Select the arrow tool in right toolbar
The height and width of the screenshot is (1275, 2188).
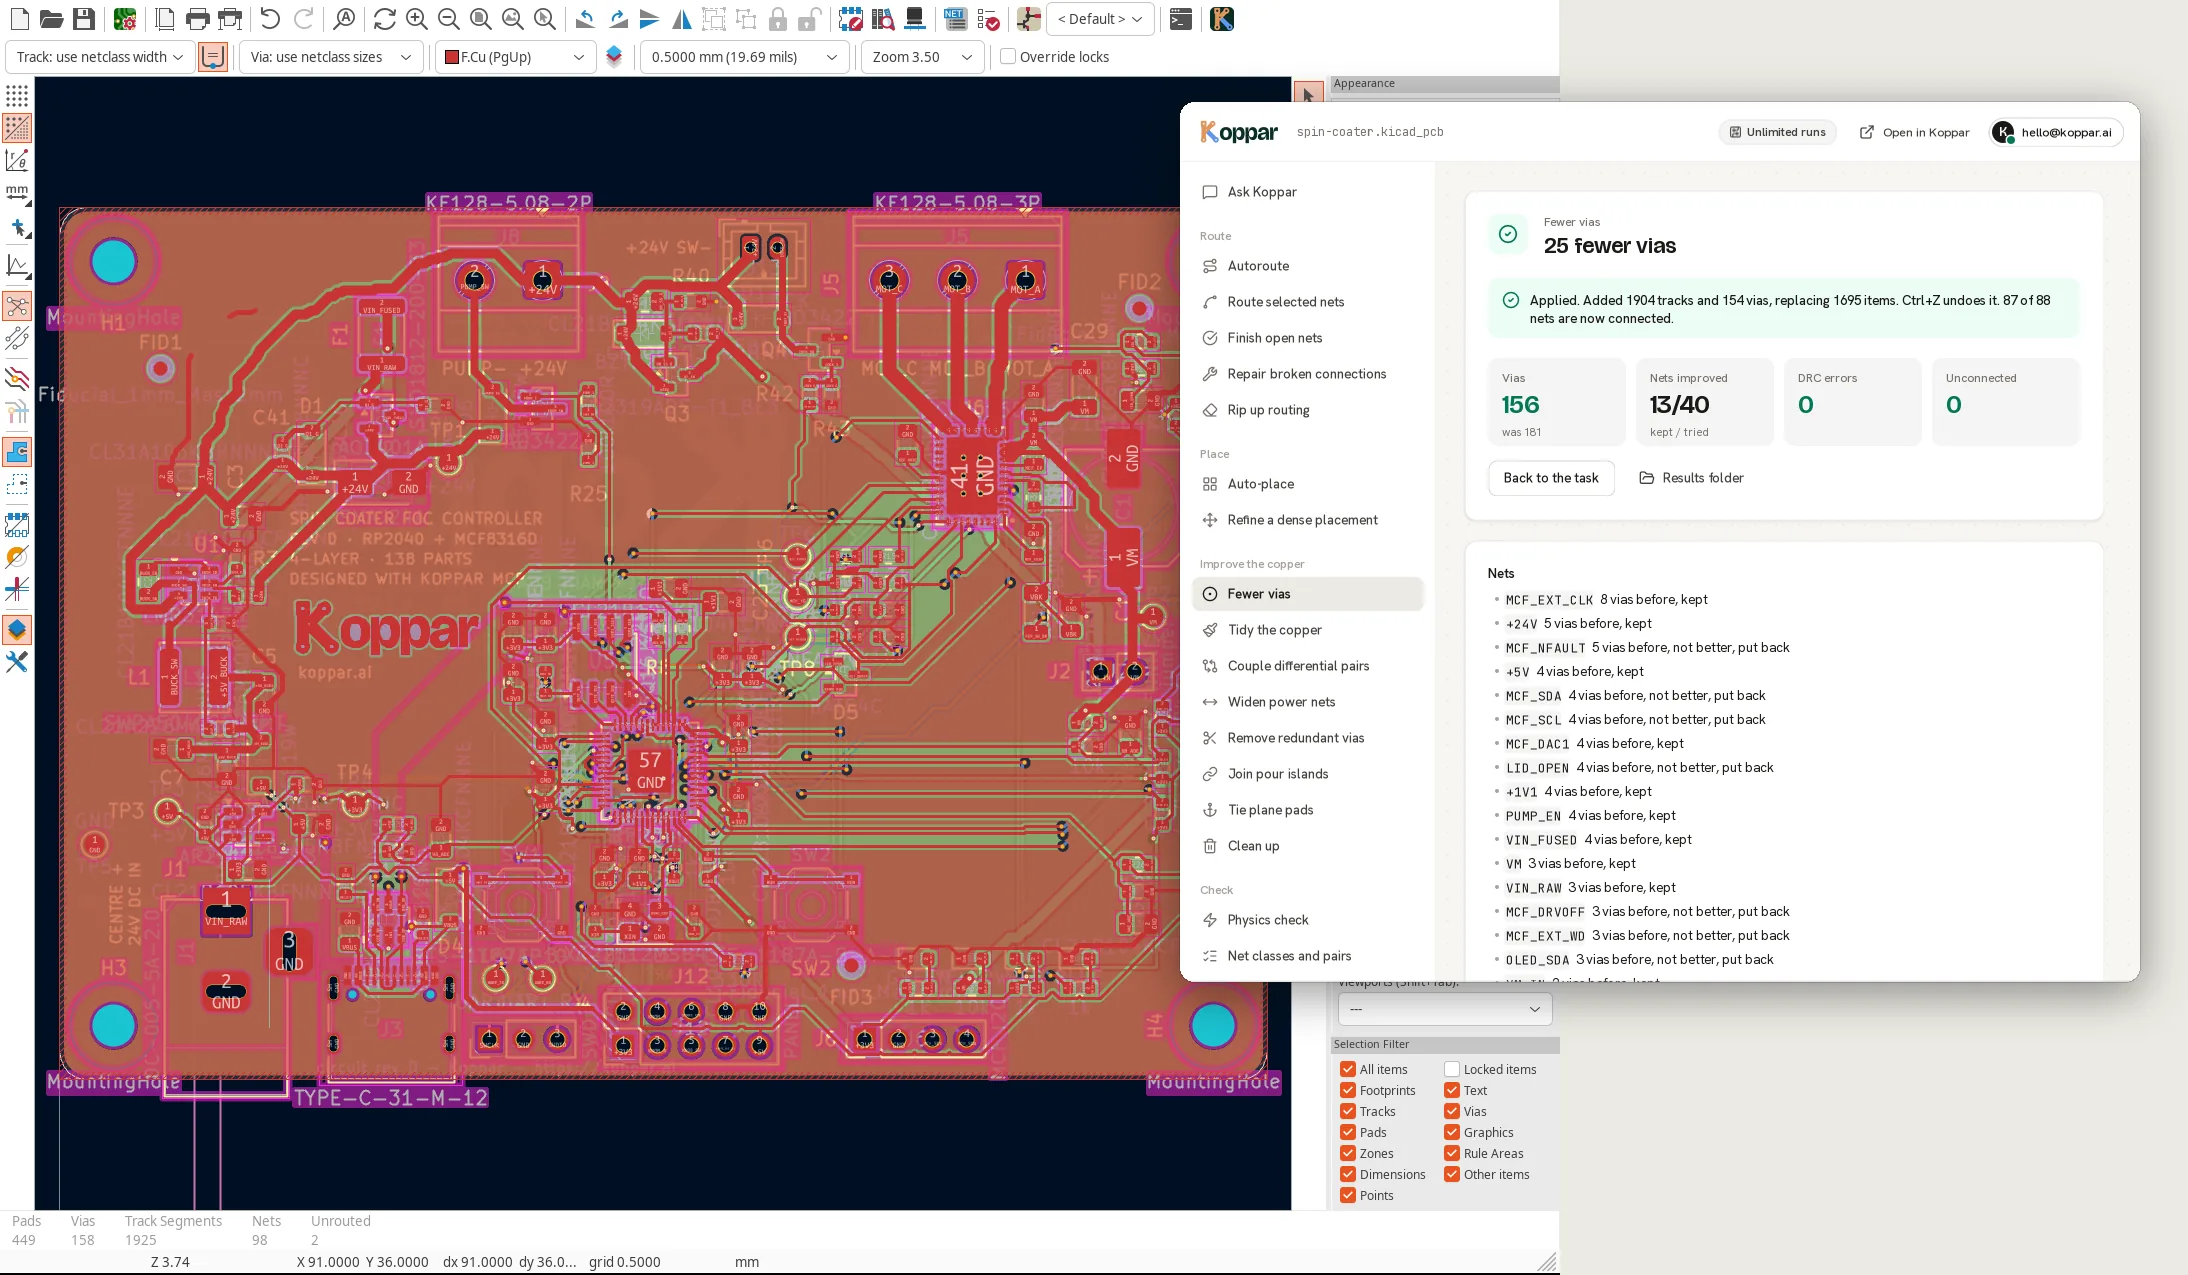click(x=1308, y=95)
